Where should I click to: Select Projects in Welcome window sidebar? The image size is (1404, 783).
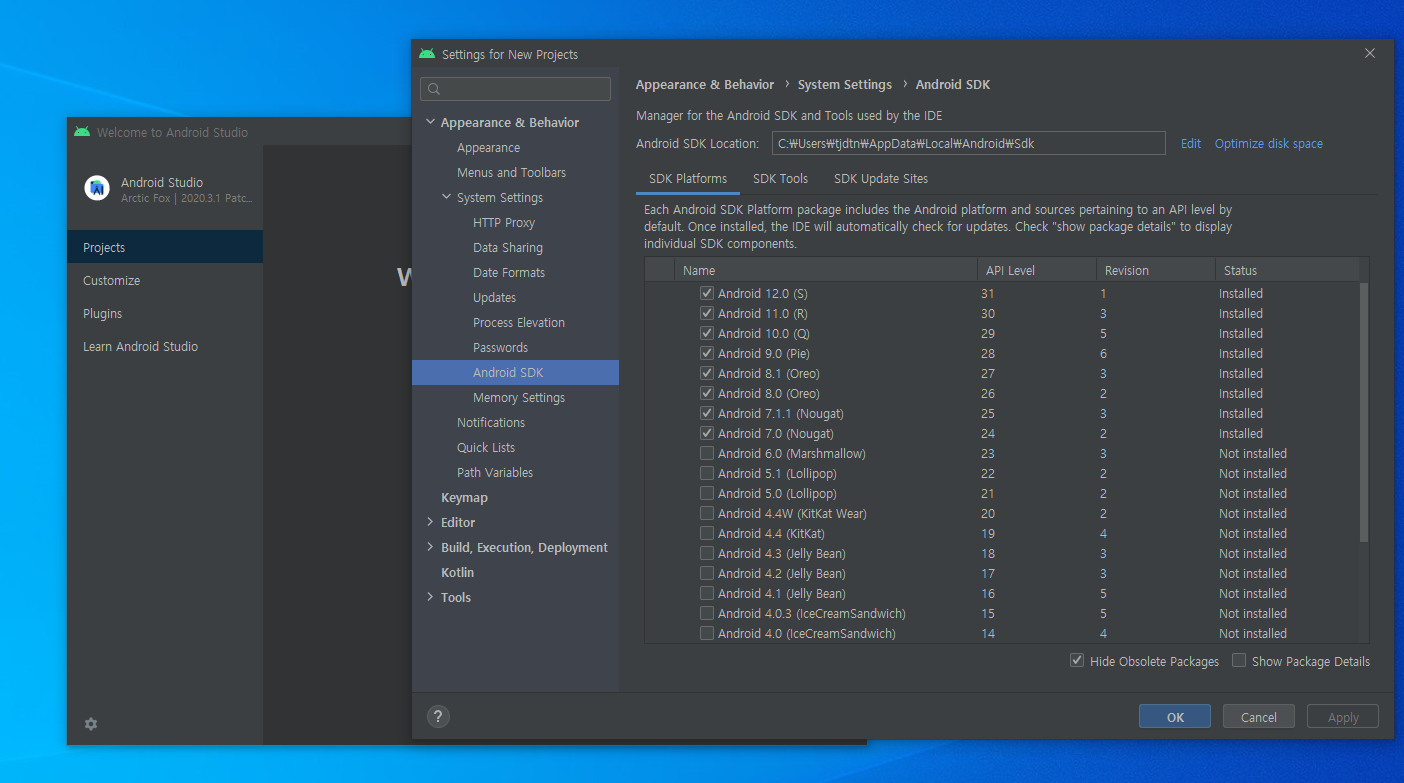(165, 247)
